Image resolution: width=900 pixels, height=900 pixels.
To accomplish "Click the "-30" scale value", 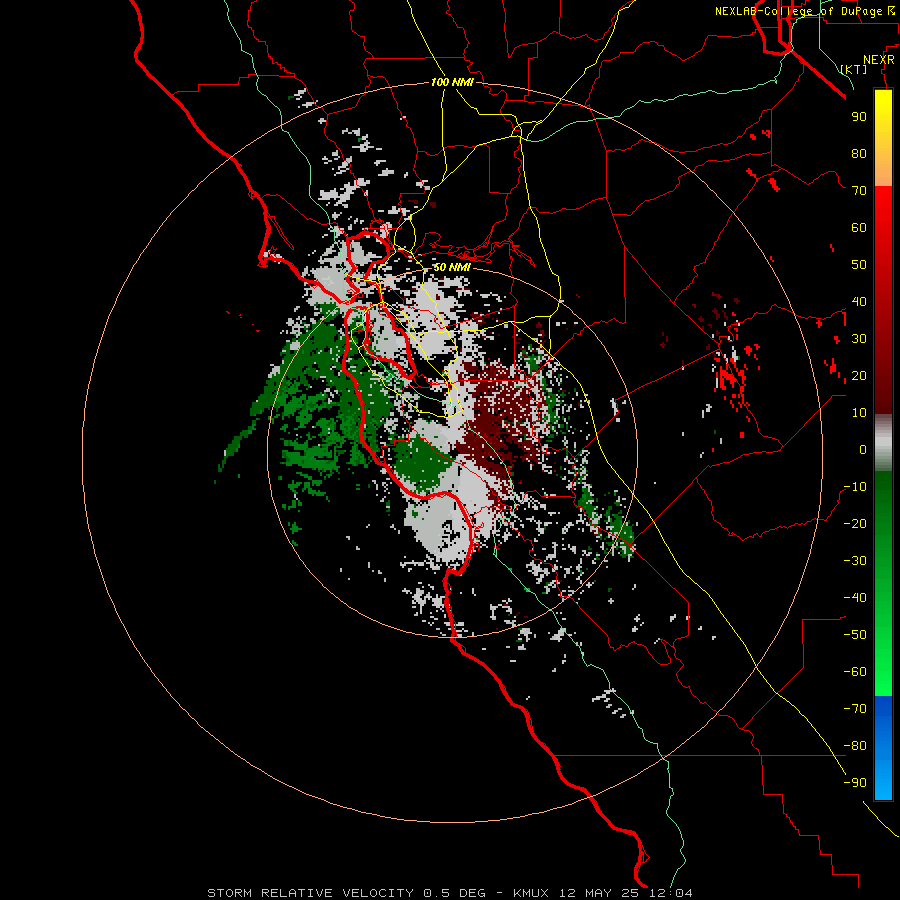I will (855, 561).
